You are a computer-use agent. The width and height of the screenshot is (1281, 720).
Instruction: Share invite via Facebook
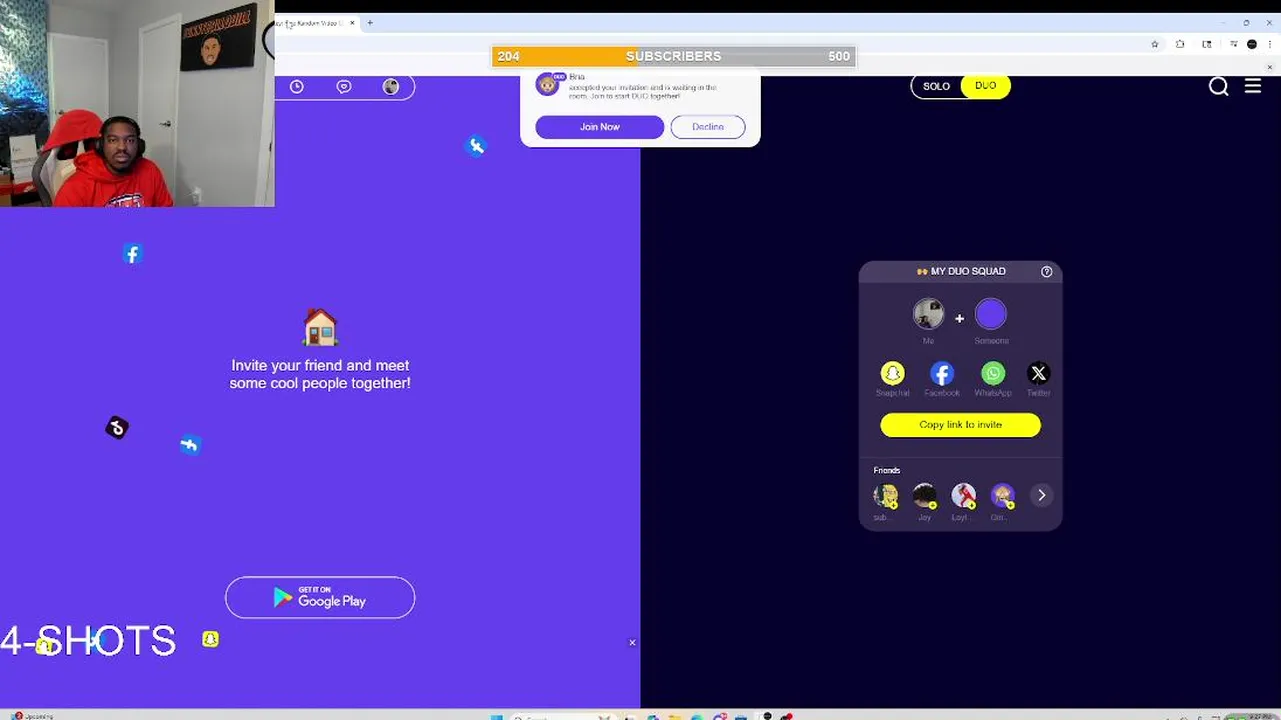coord(942,373)
